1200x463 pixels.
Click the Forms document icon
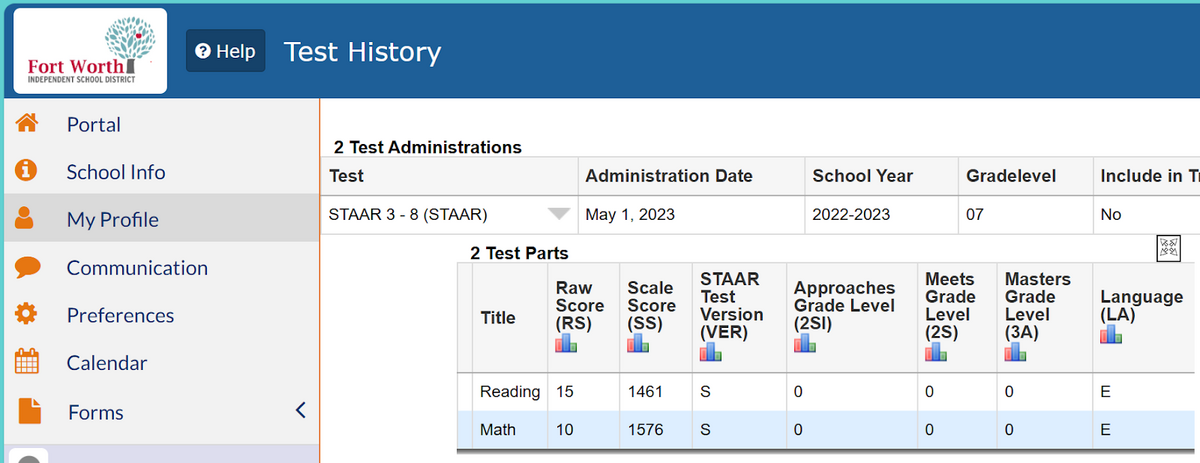tap(29, 411)
